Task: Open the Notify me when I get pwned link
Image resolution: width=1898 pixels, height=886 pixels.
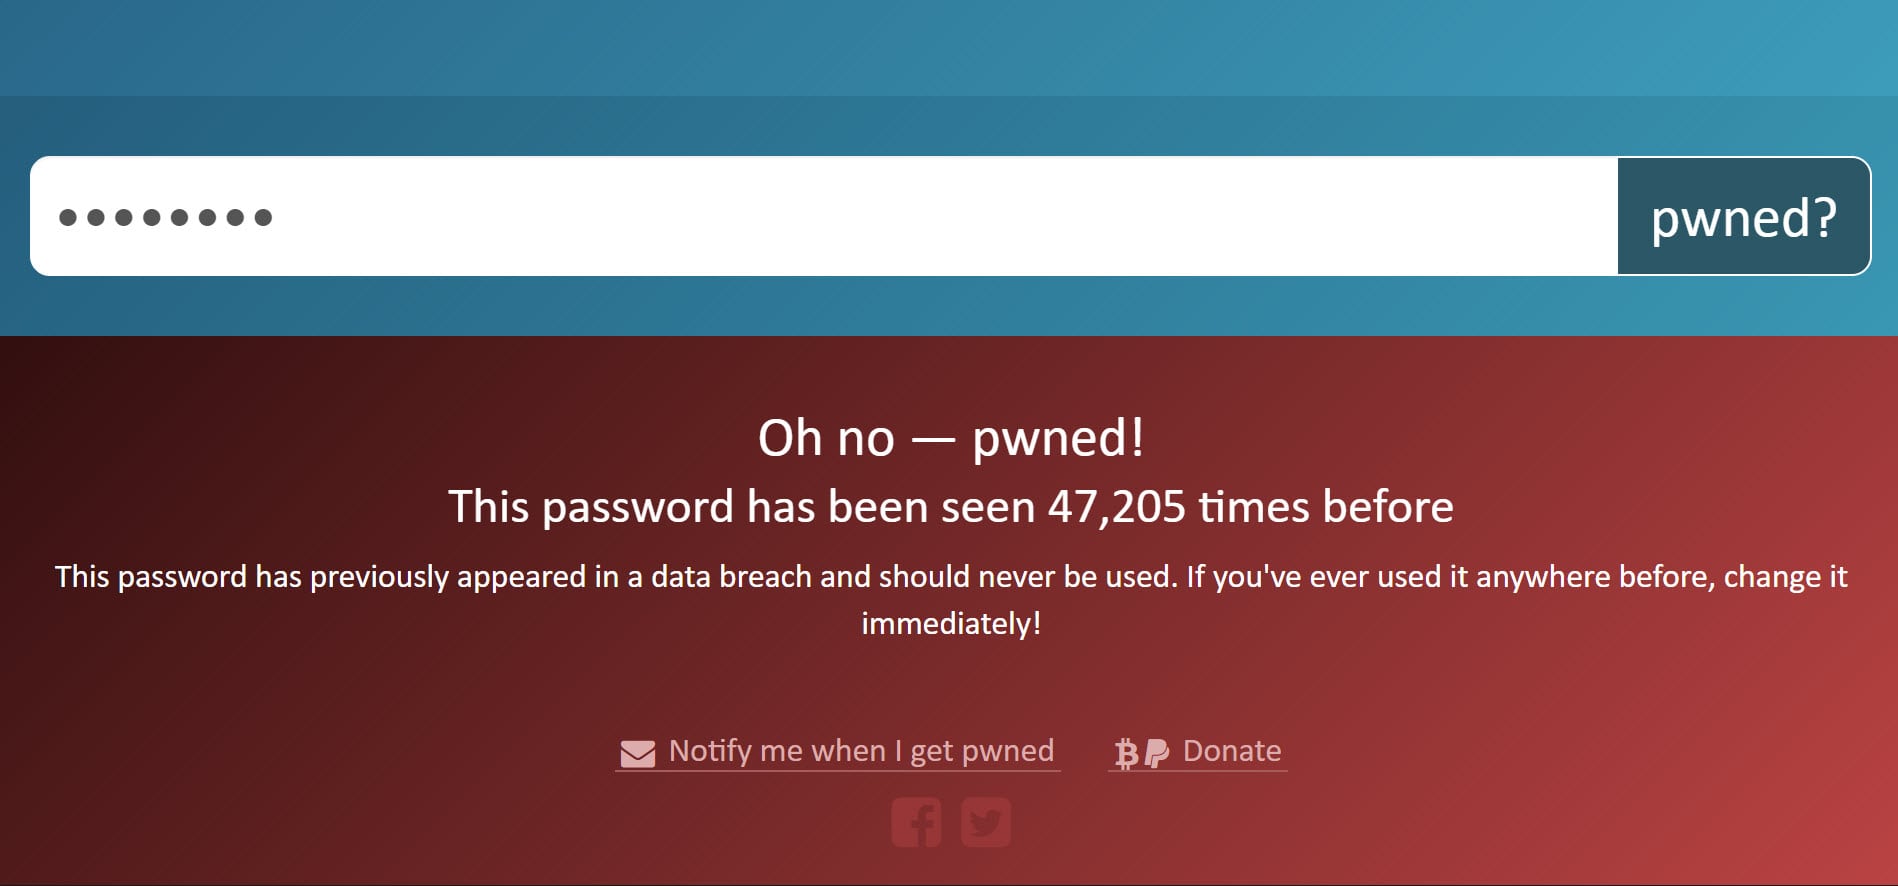Action: 861,751
